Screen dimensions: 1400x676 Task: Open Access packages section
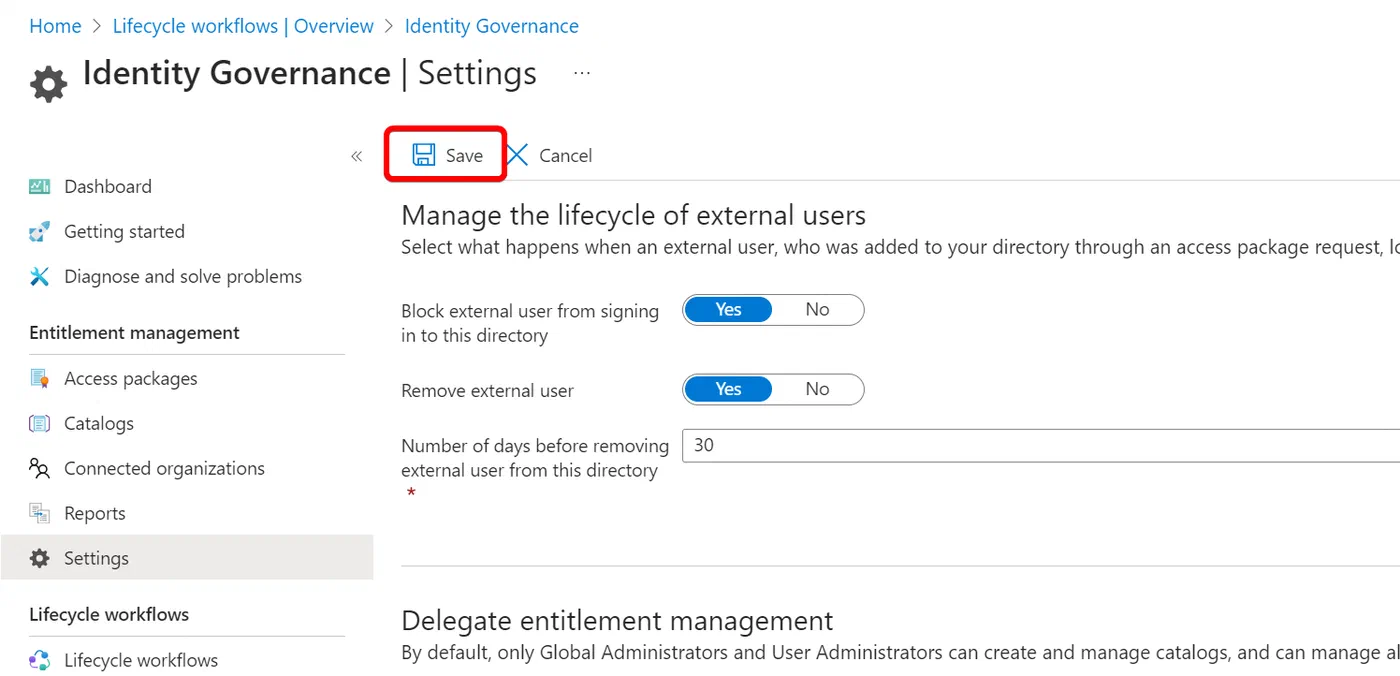(x=131, y=379)
